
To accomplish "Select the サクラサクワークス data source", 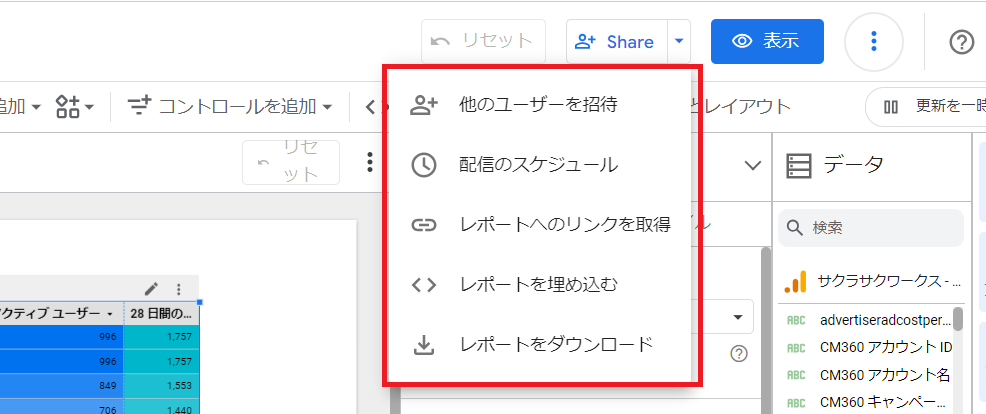I will (873, 281).
